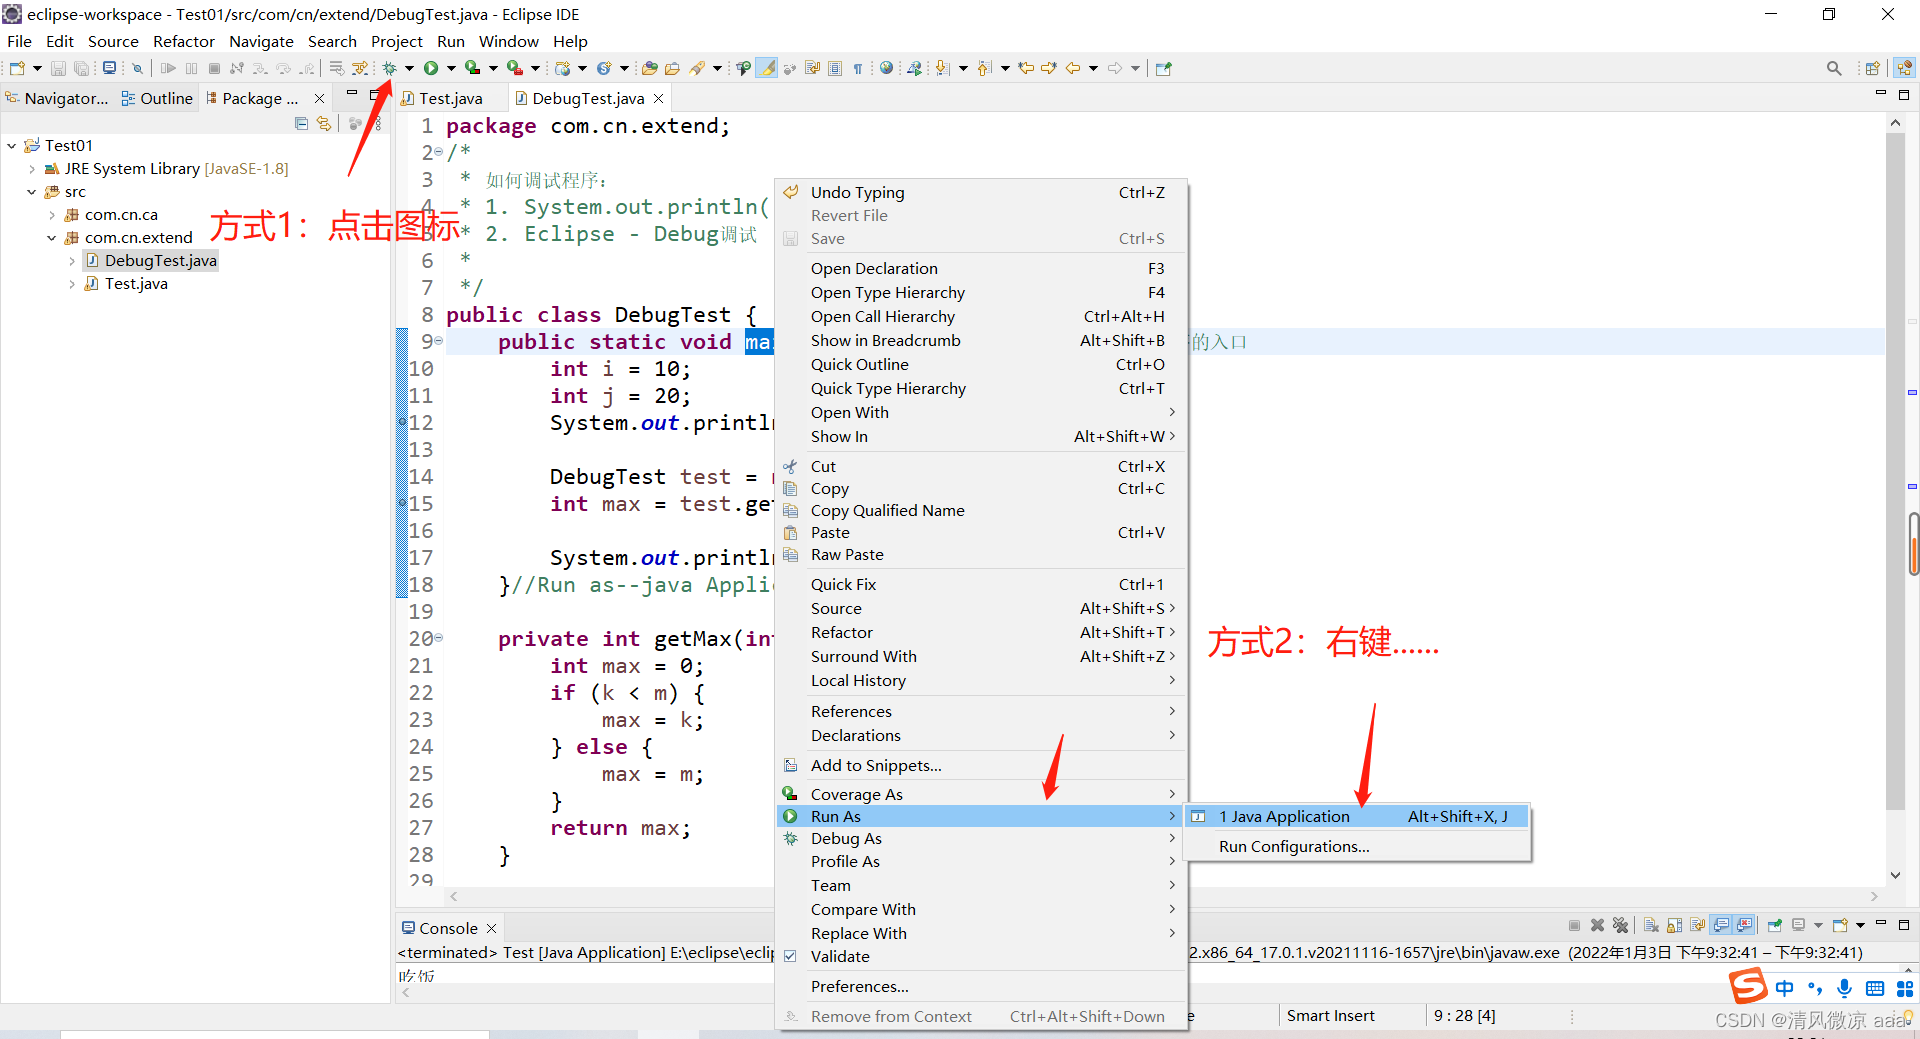Clear the Console using its clear icon

coord(1650,925)
